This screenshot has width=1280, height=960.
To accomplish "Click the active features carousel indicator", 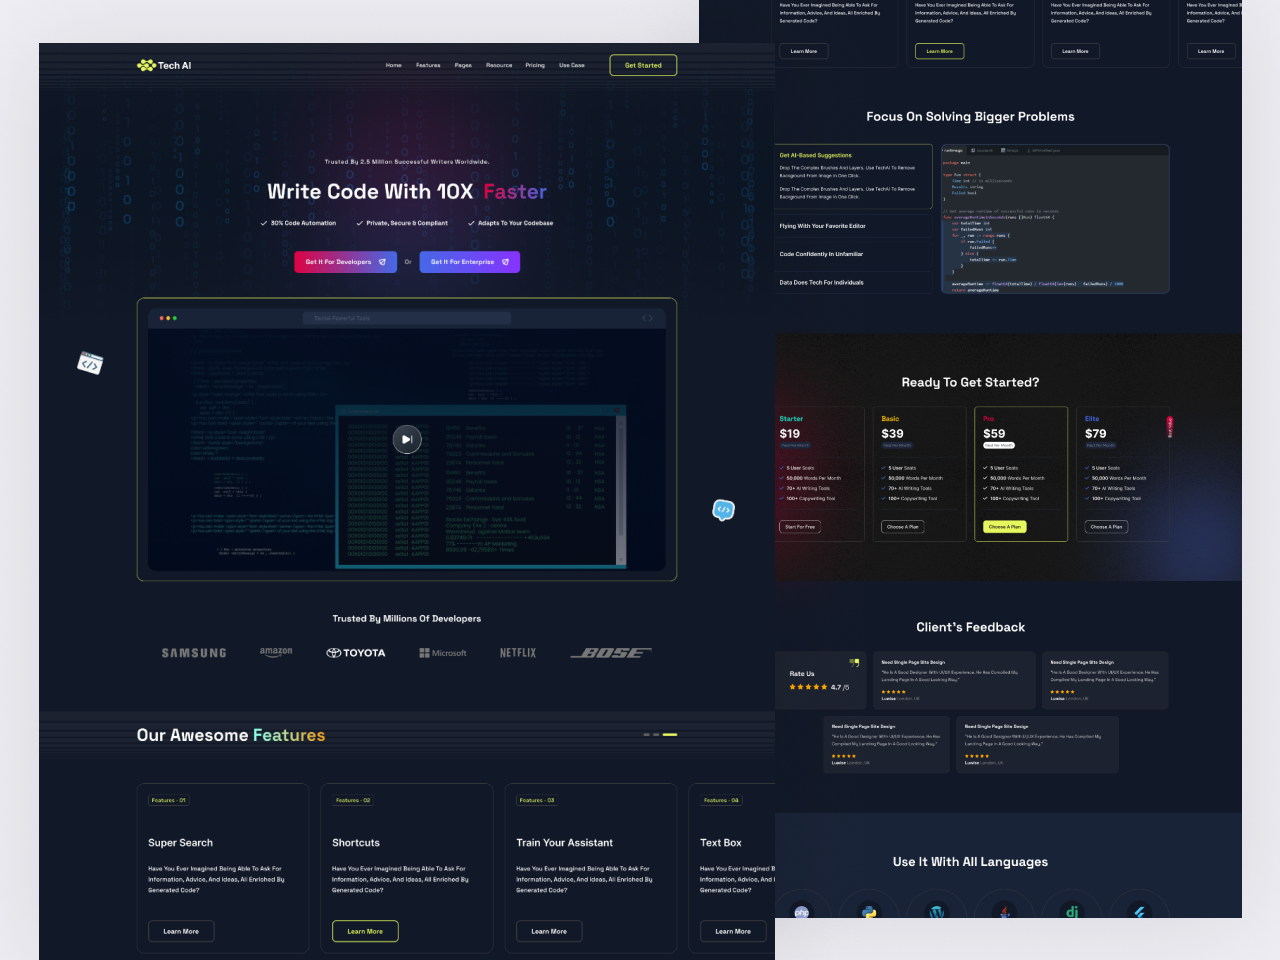I will pos(670,735).
